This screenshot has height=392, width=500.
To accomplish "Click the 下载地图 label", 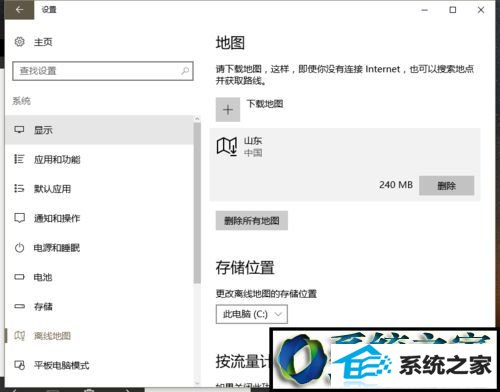I will coord(265,104).
